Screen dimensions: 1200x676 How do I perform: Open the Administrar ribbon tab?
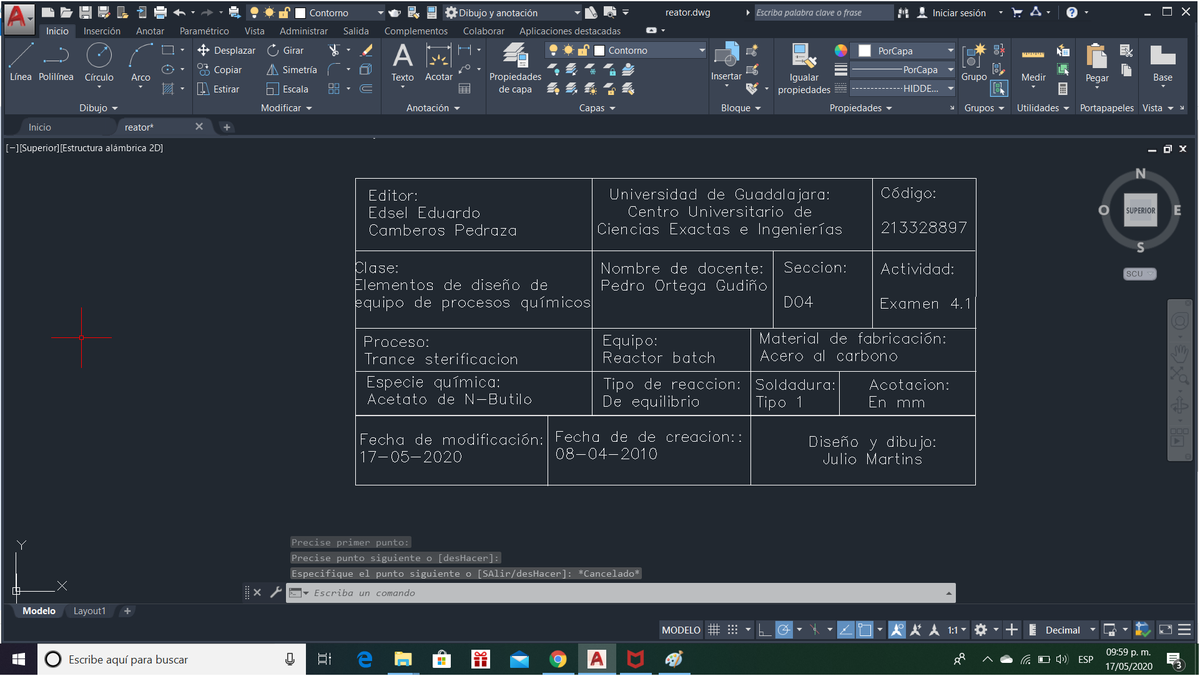point(303,31)
